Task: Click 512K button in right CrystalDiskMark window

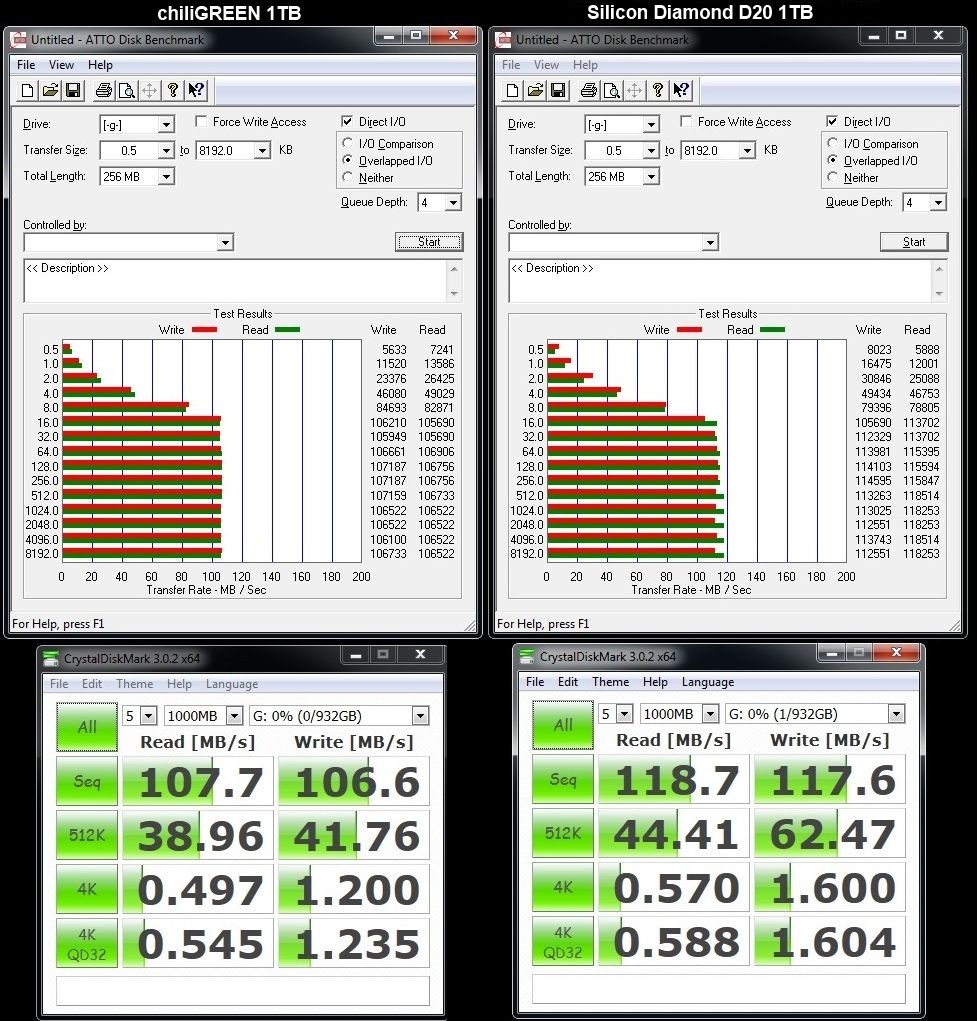Action: tap(563, 833)
